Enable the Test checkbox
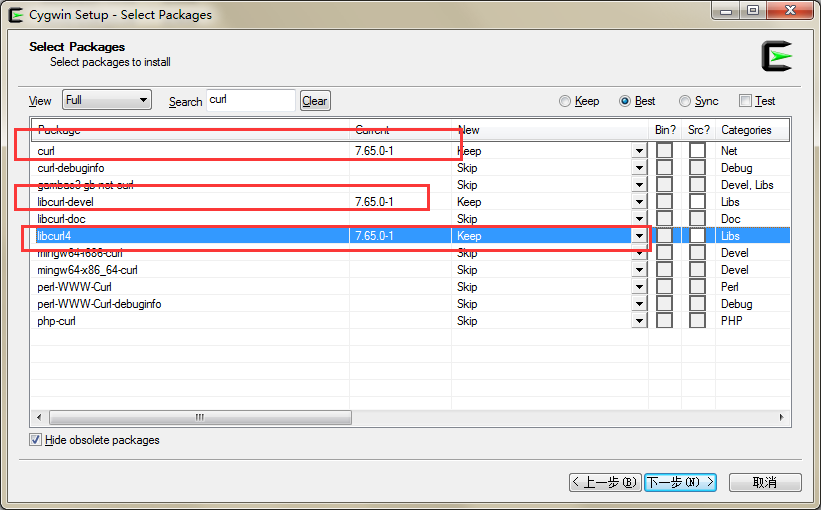This screenshot has height=510, width=821. click(x=746, y=101)
